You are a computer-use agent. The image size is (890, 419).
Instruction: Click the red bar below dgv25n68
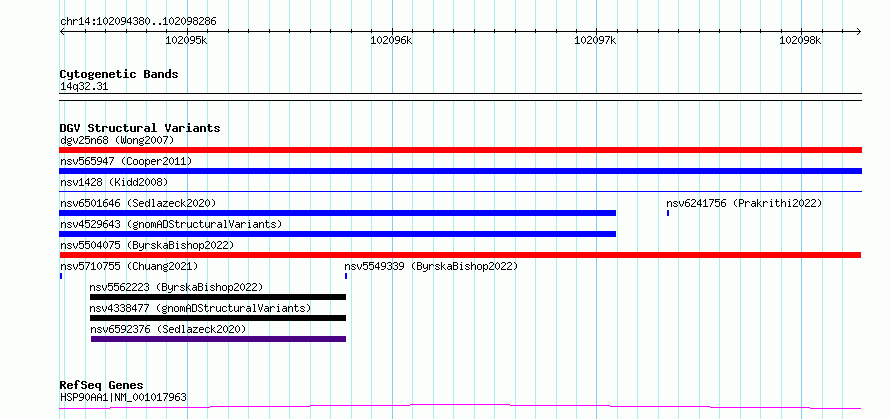click(x=460, y=150)
